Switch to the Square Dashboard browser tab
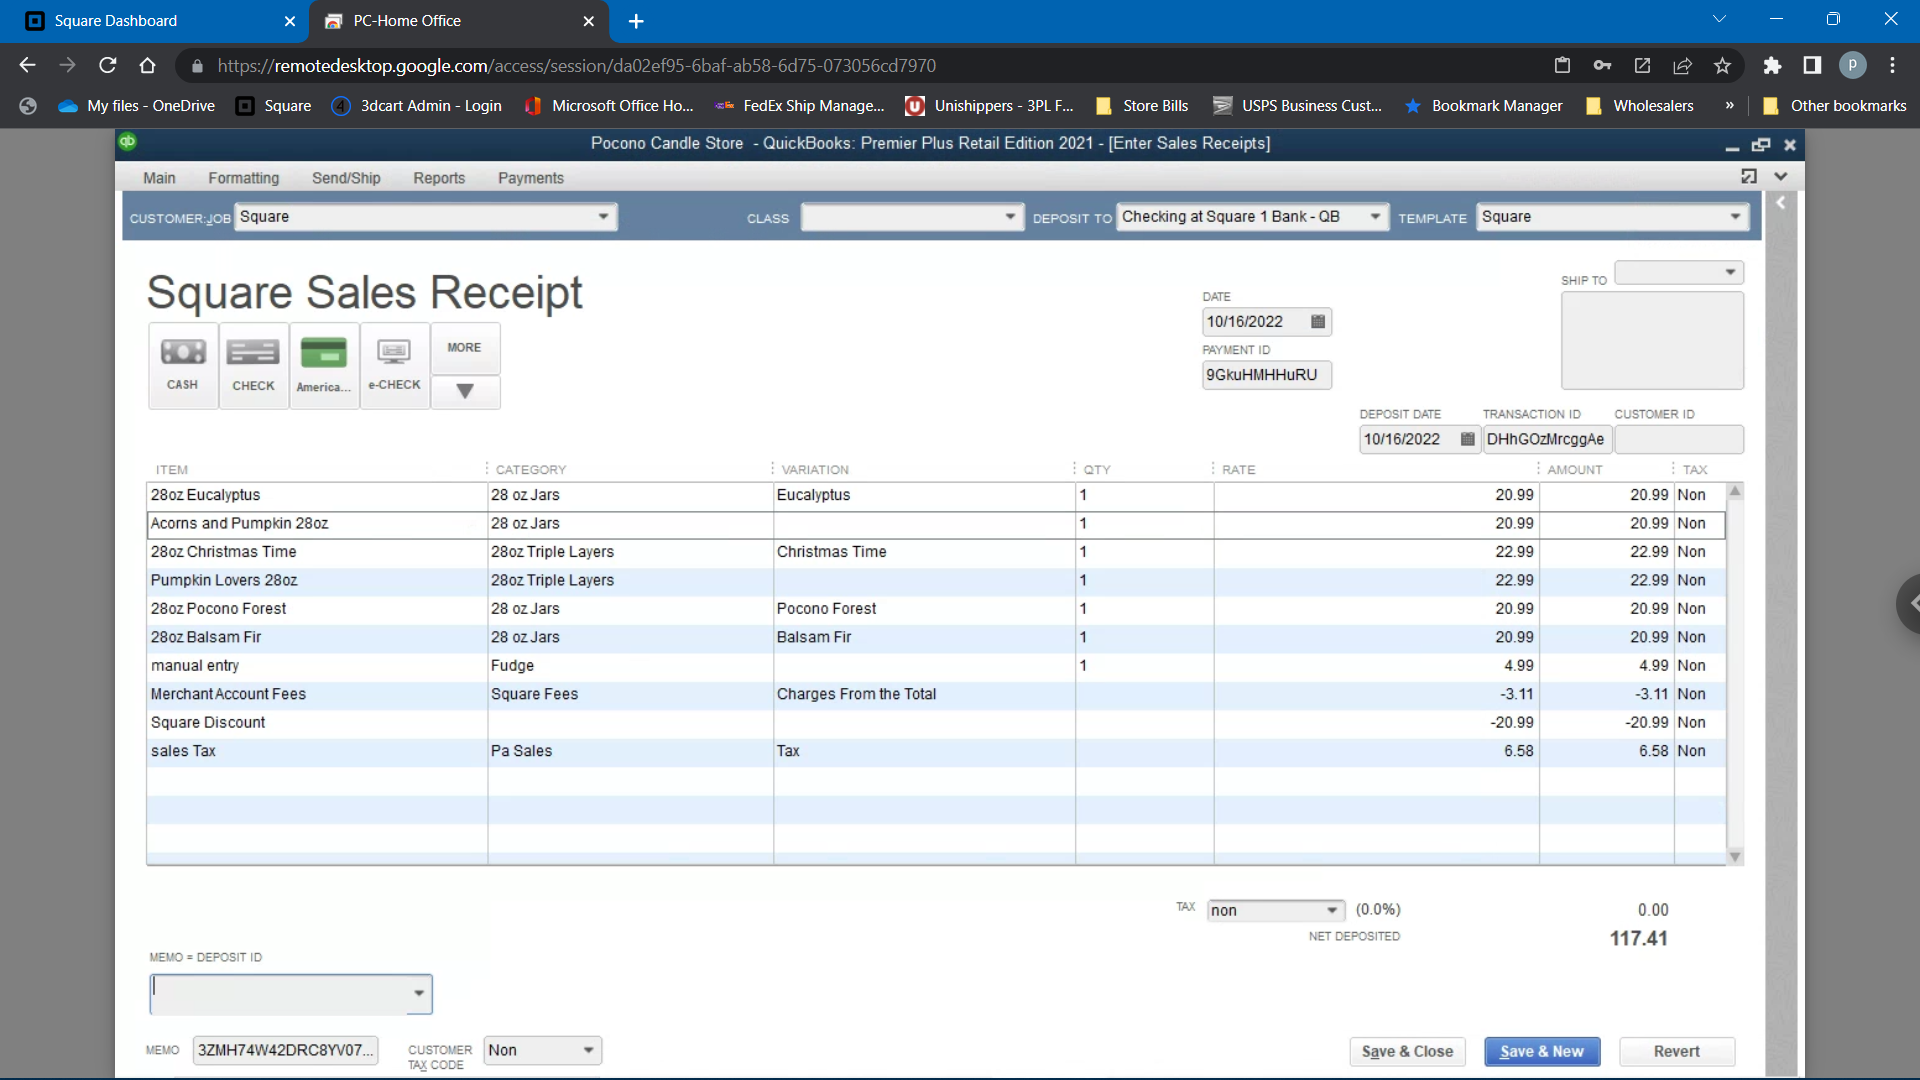The height and width of the screenshot is (1080, 1920). 117,20
